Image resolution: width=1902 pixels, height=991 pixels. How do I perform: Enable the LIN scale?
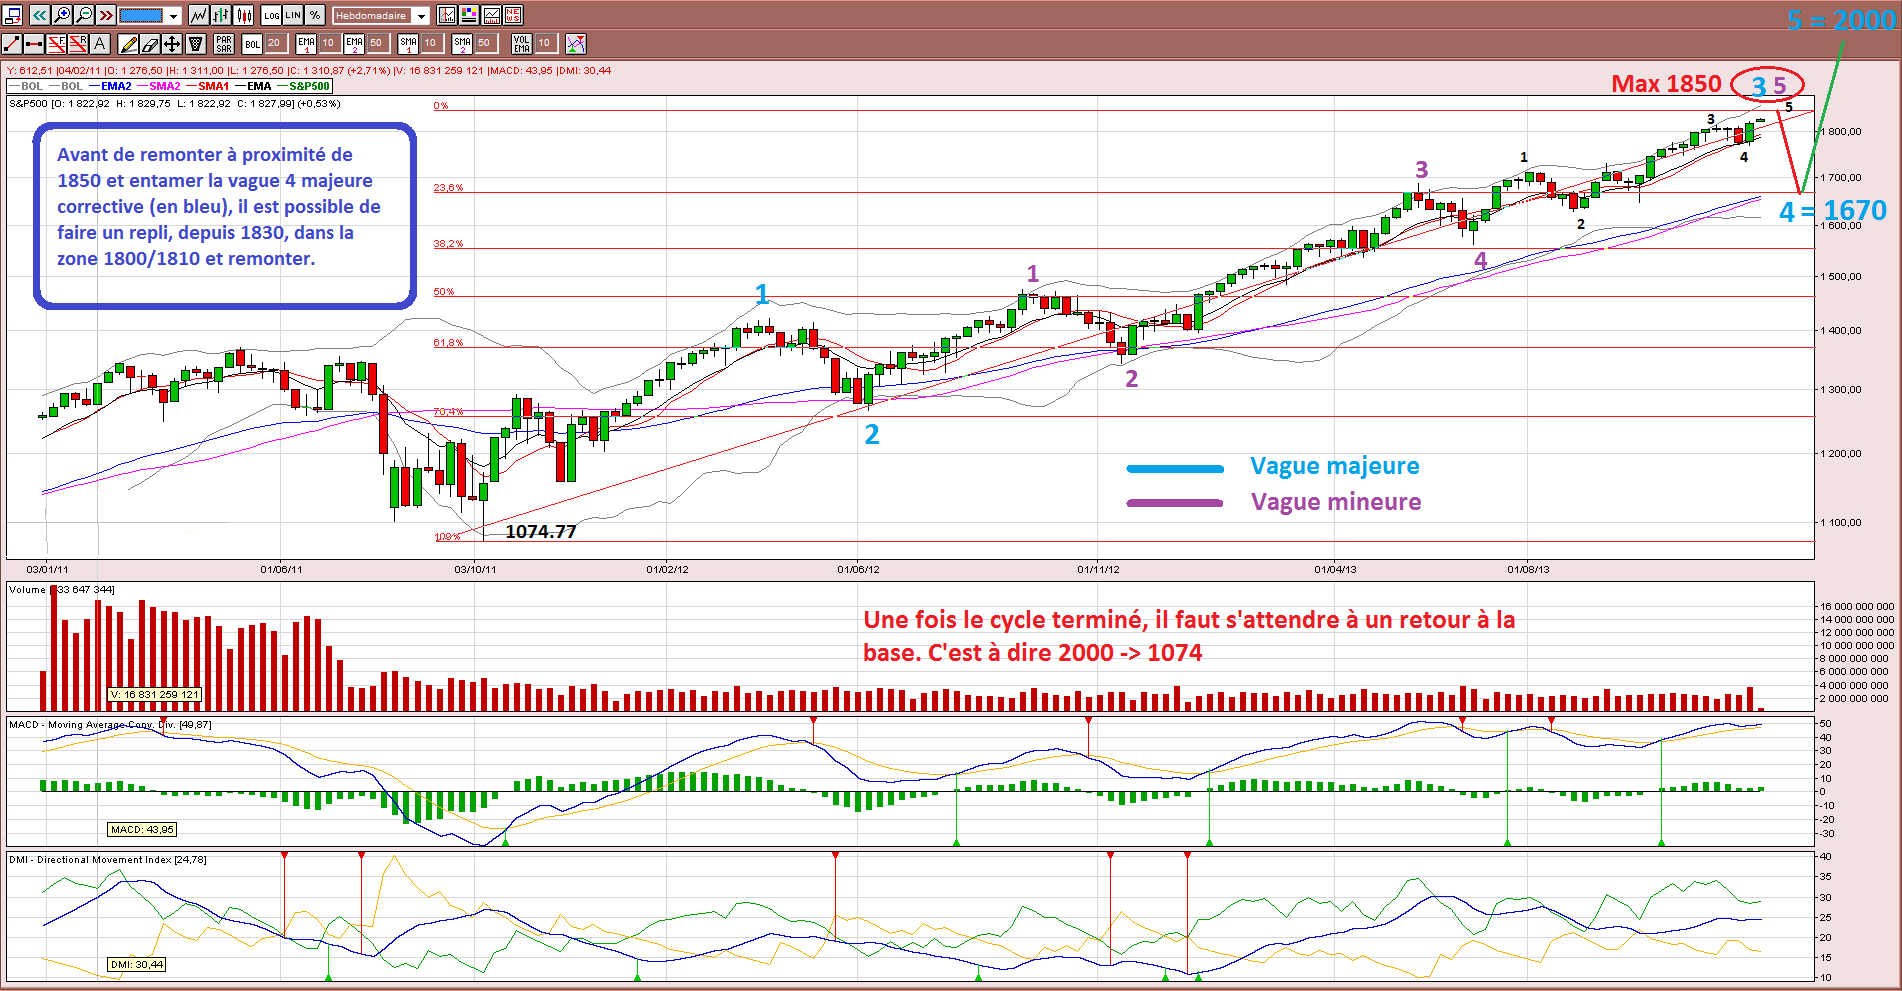click(293, 15)
